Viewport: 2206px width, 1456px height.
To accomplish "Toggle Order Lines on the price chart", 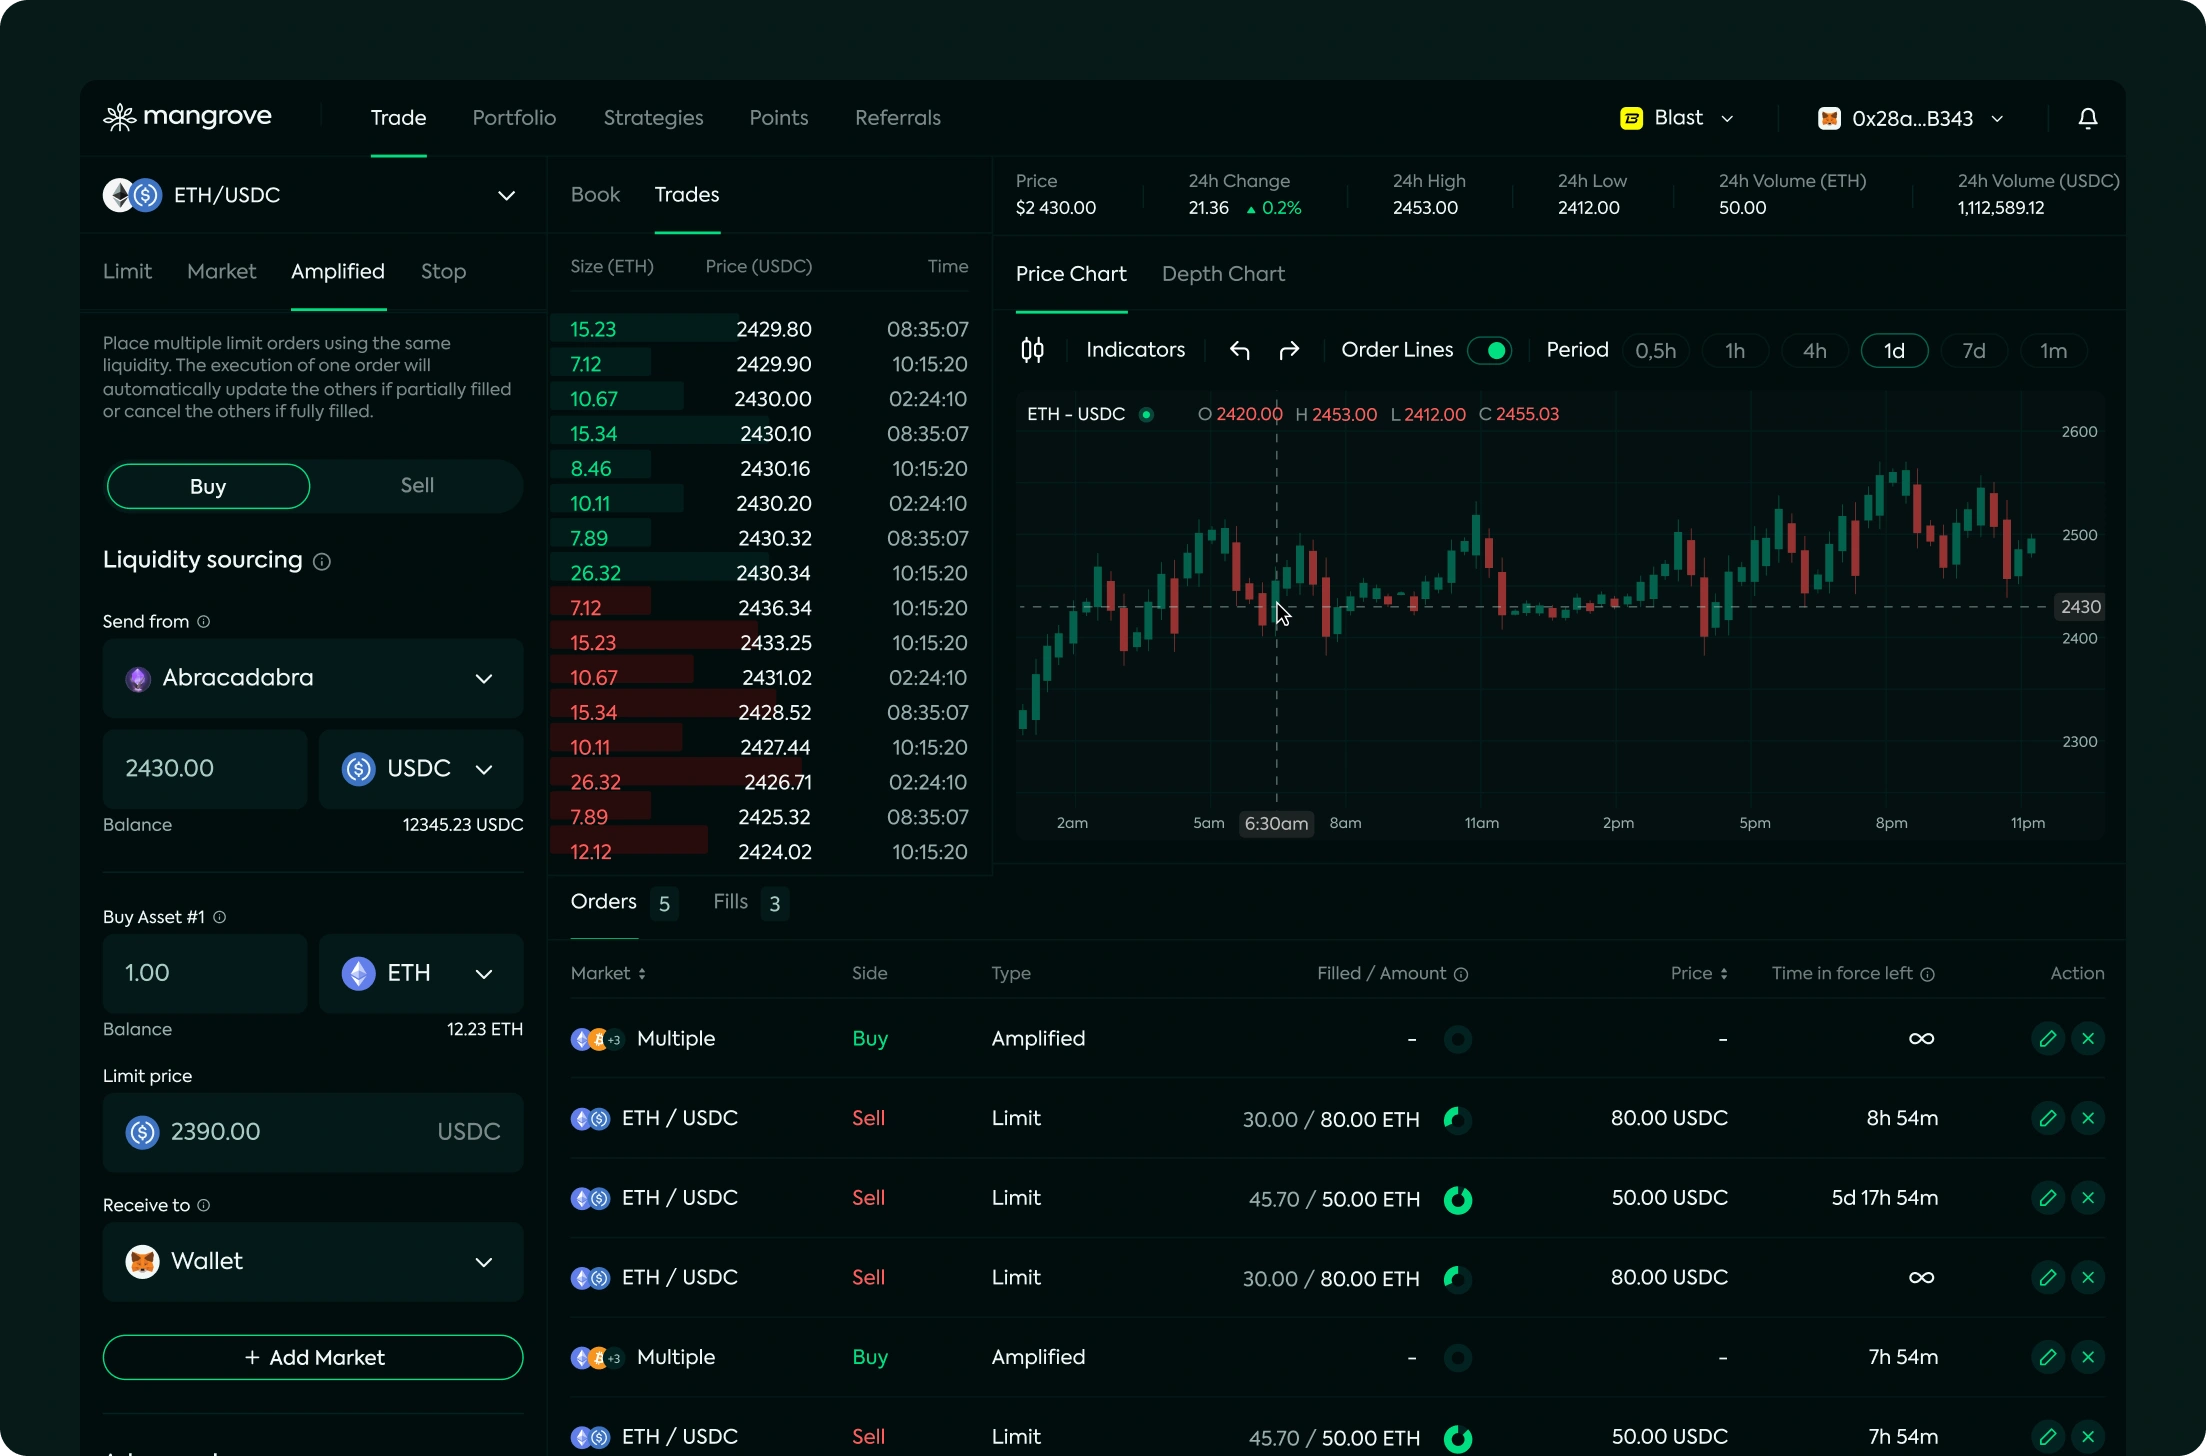I will click(1490, 350).
